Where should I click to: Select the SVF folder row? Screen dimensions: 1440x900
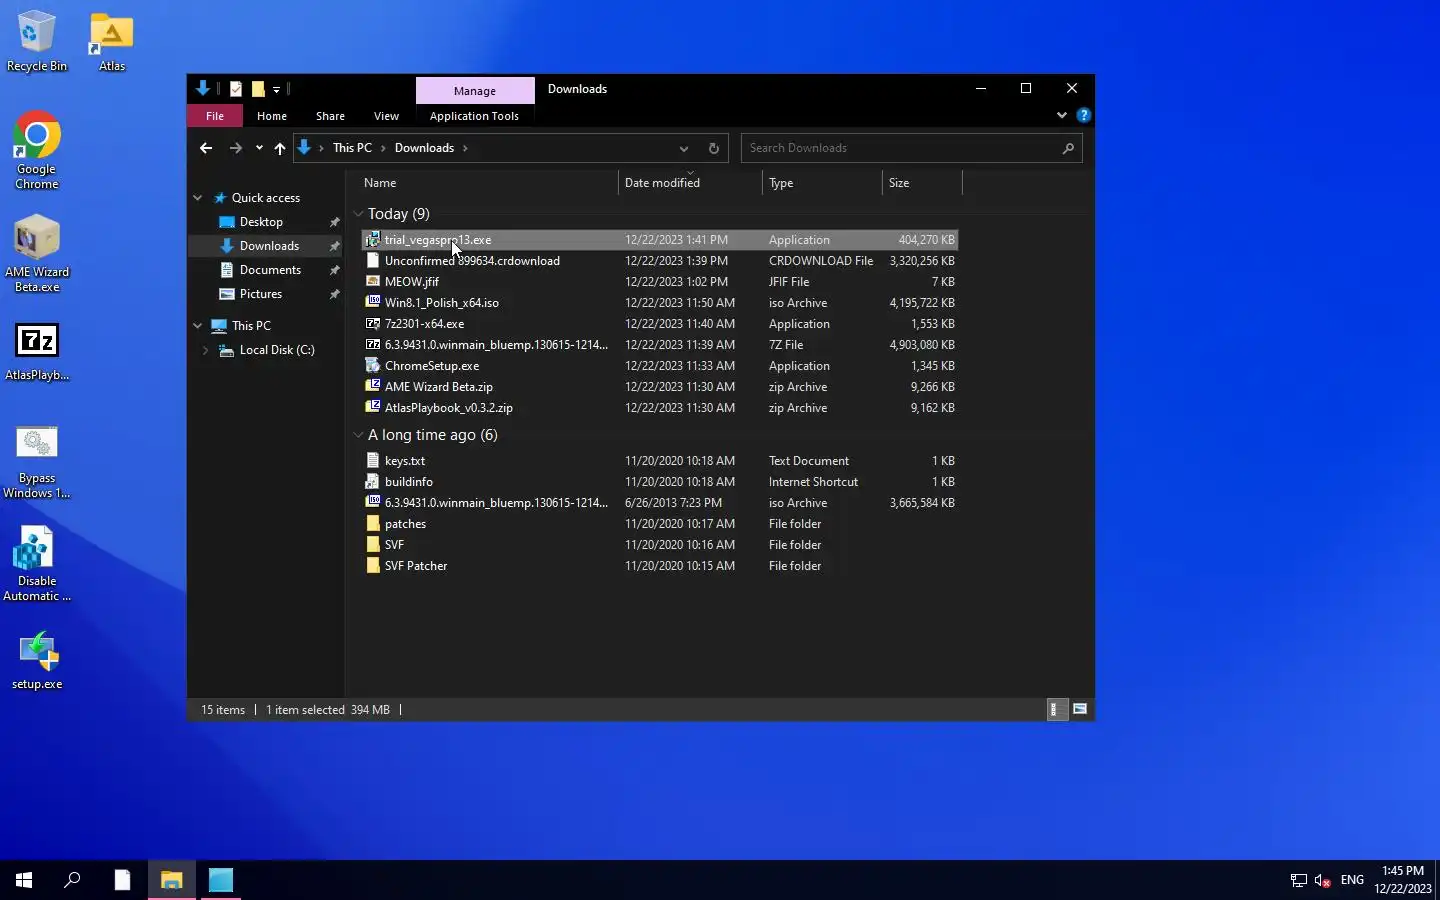click(660, 545)
